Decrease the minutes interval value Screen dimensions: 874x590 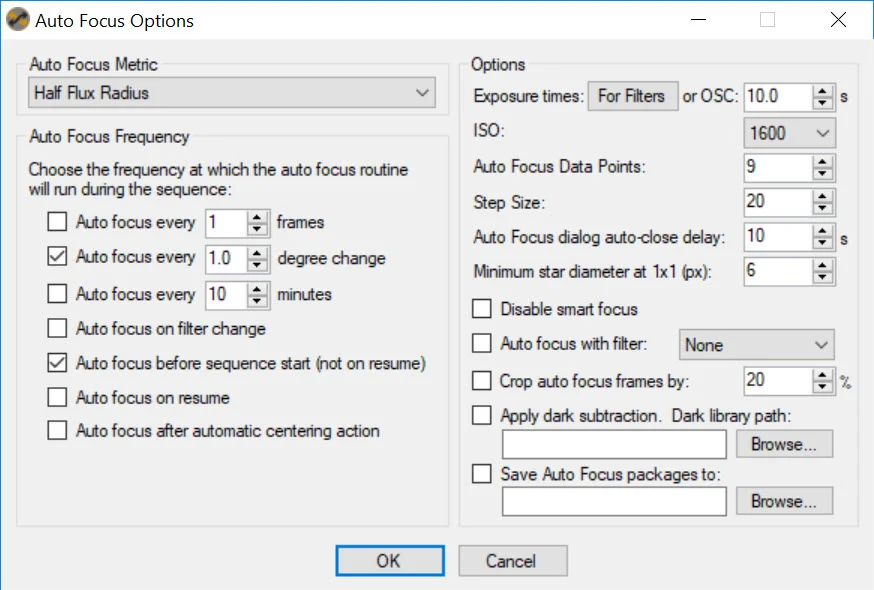tap(257, 301)
